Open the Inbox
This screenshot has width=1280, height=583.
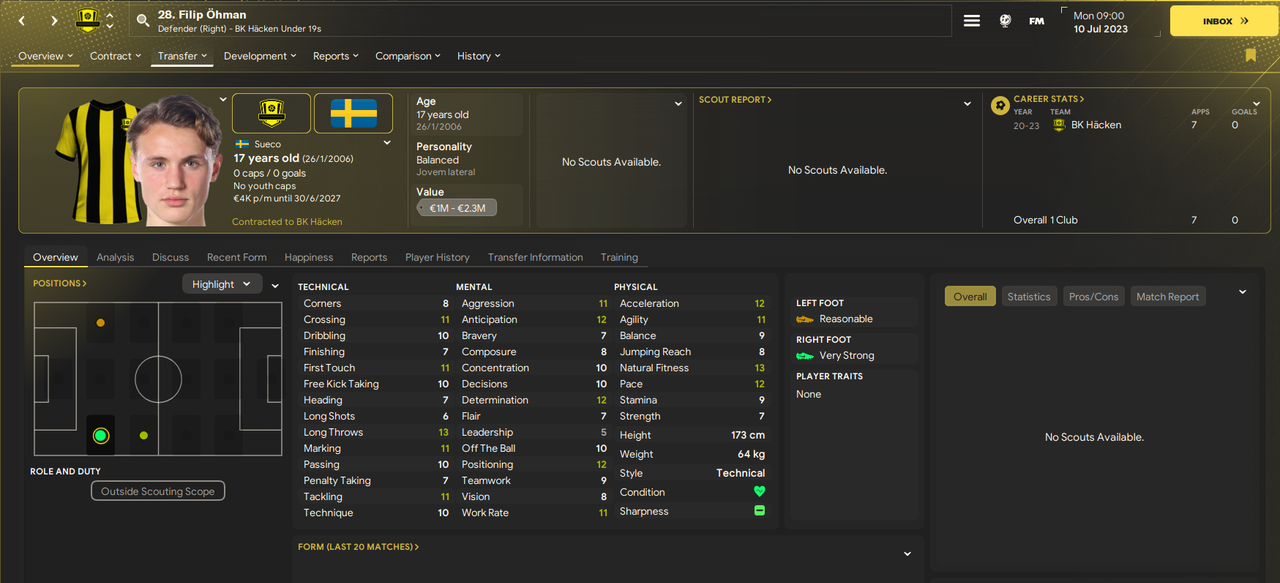[x=1224, y=21]
